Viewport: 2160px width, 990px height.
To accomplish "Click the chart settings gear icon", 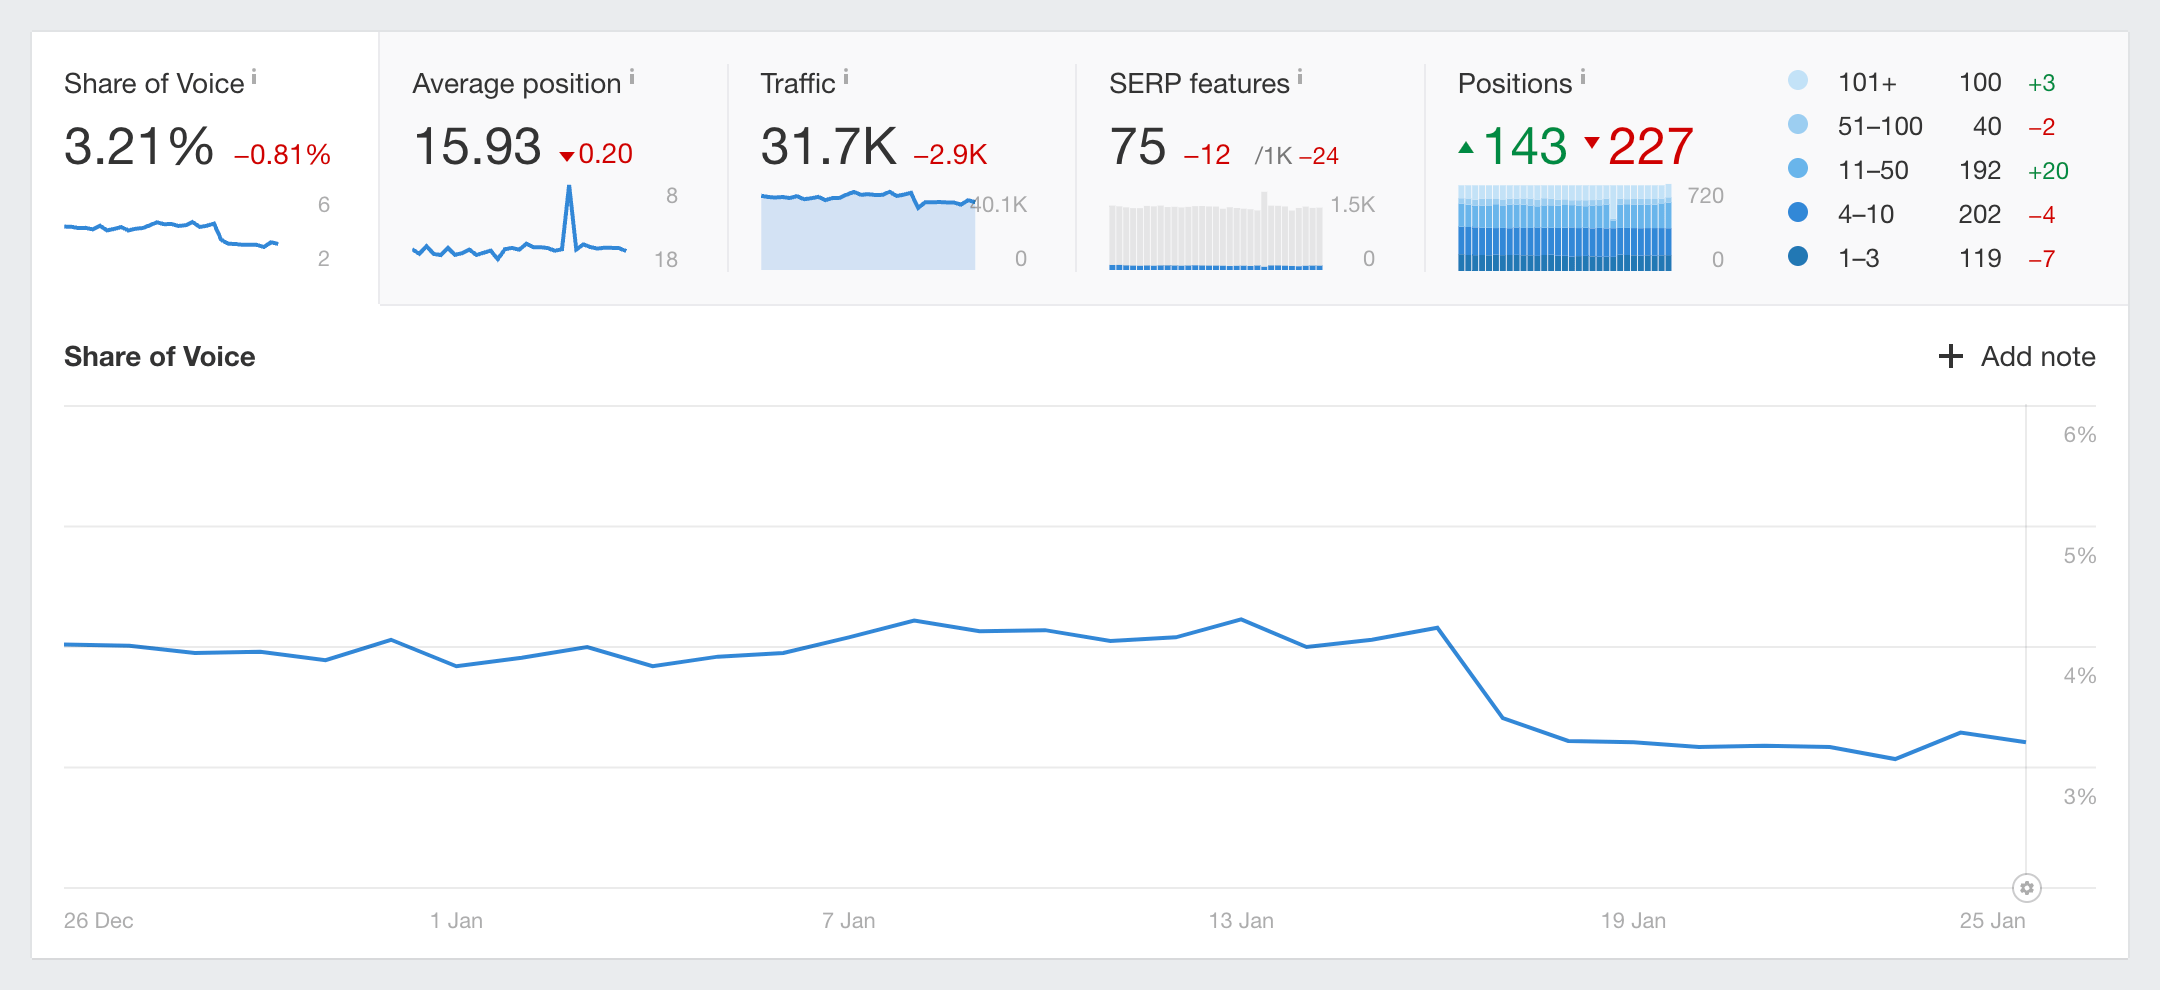I will (2026, 888).
